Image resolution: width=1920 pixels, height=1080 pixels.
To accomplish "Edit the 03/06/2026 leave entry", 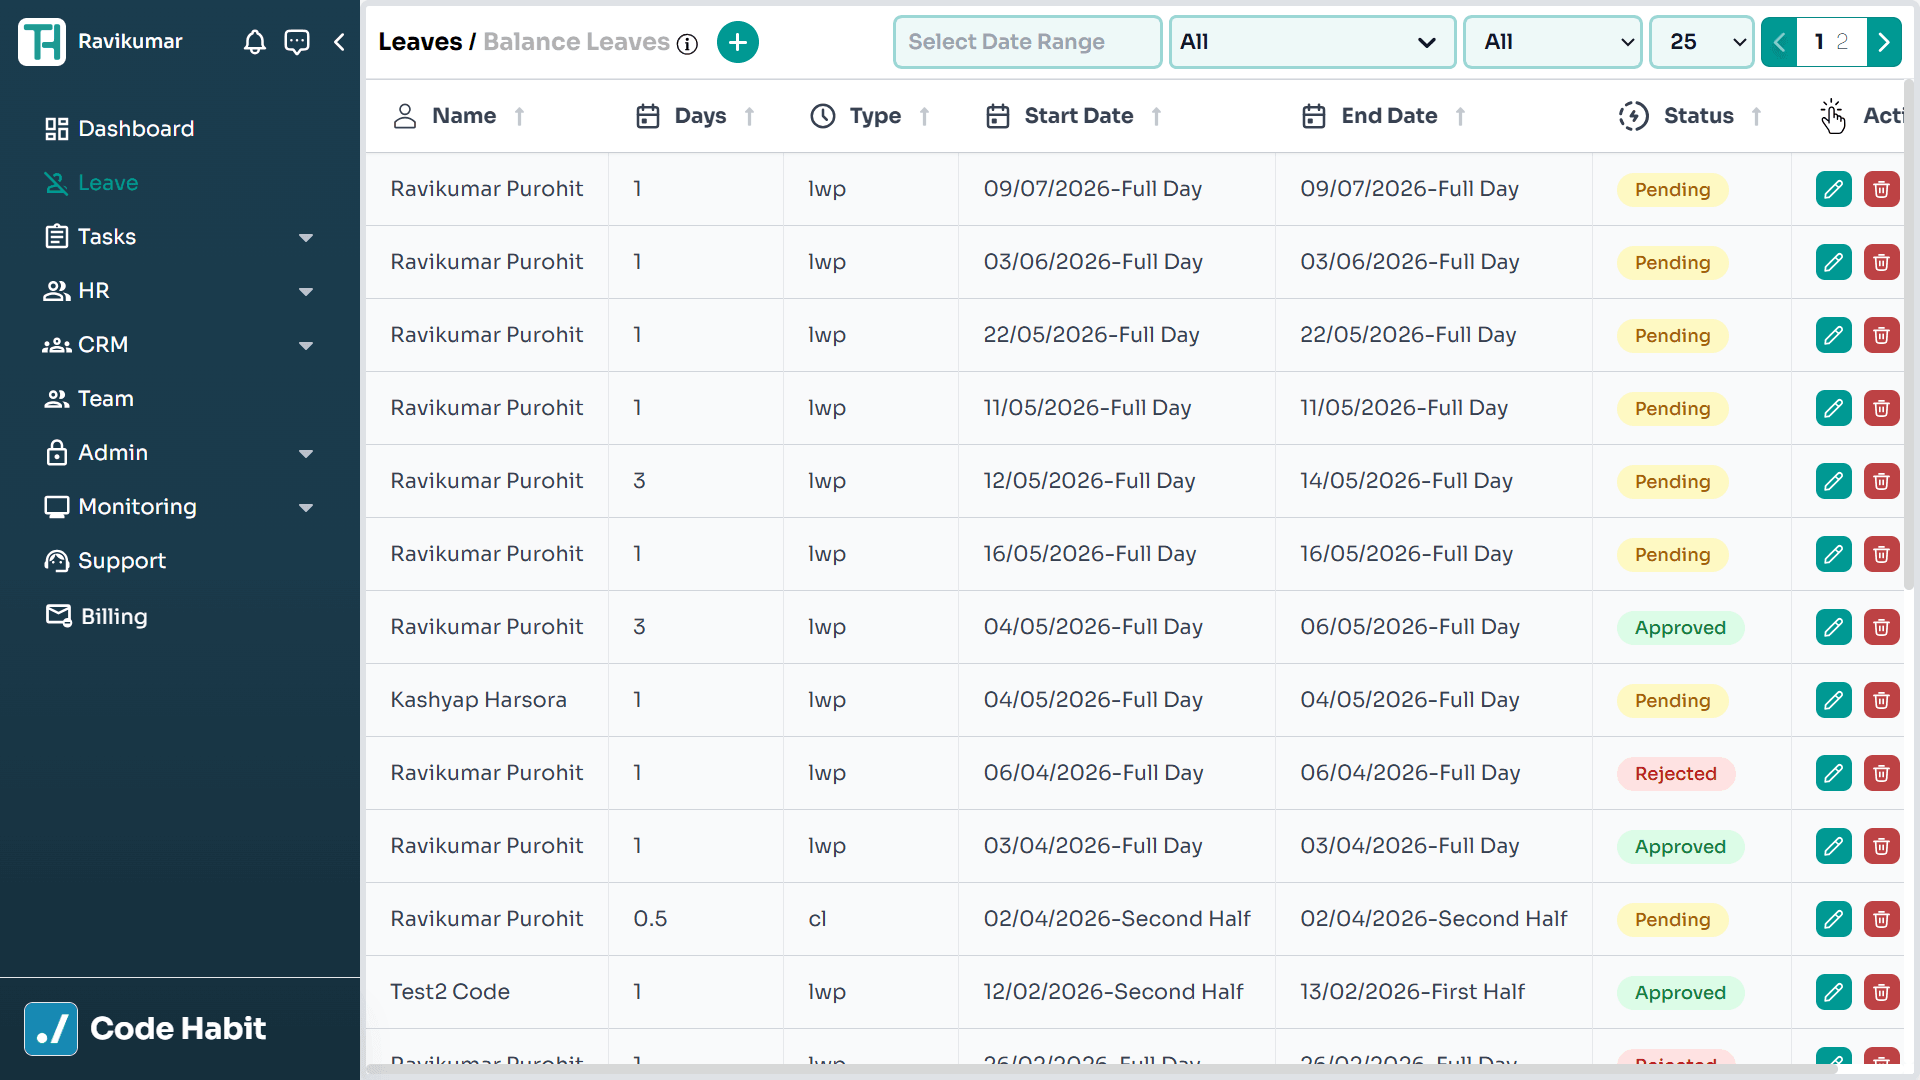I will click(1834, 262).
